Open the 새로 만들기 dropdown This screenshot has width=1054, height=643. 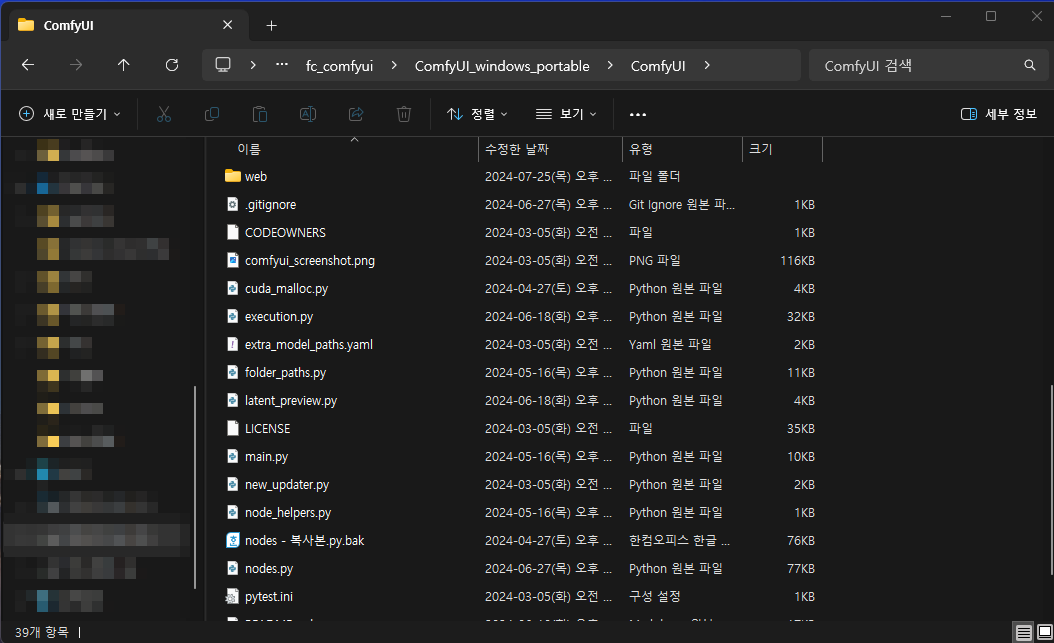(70, 114)
